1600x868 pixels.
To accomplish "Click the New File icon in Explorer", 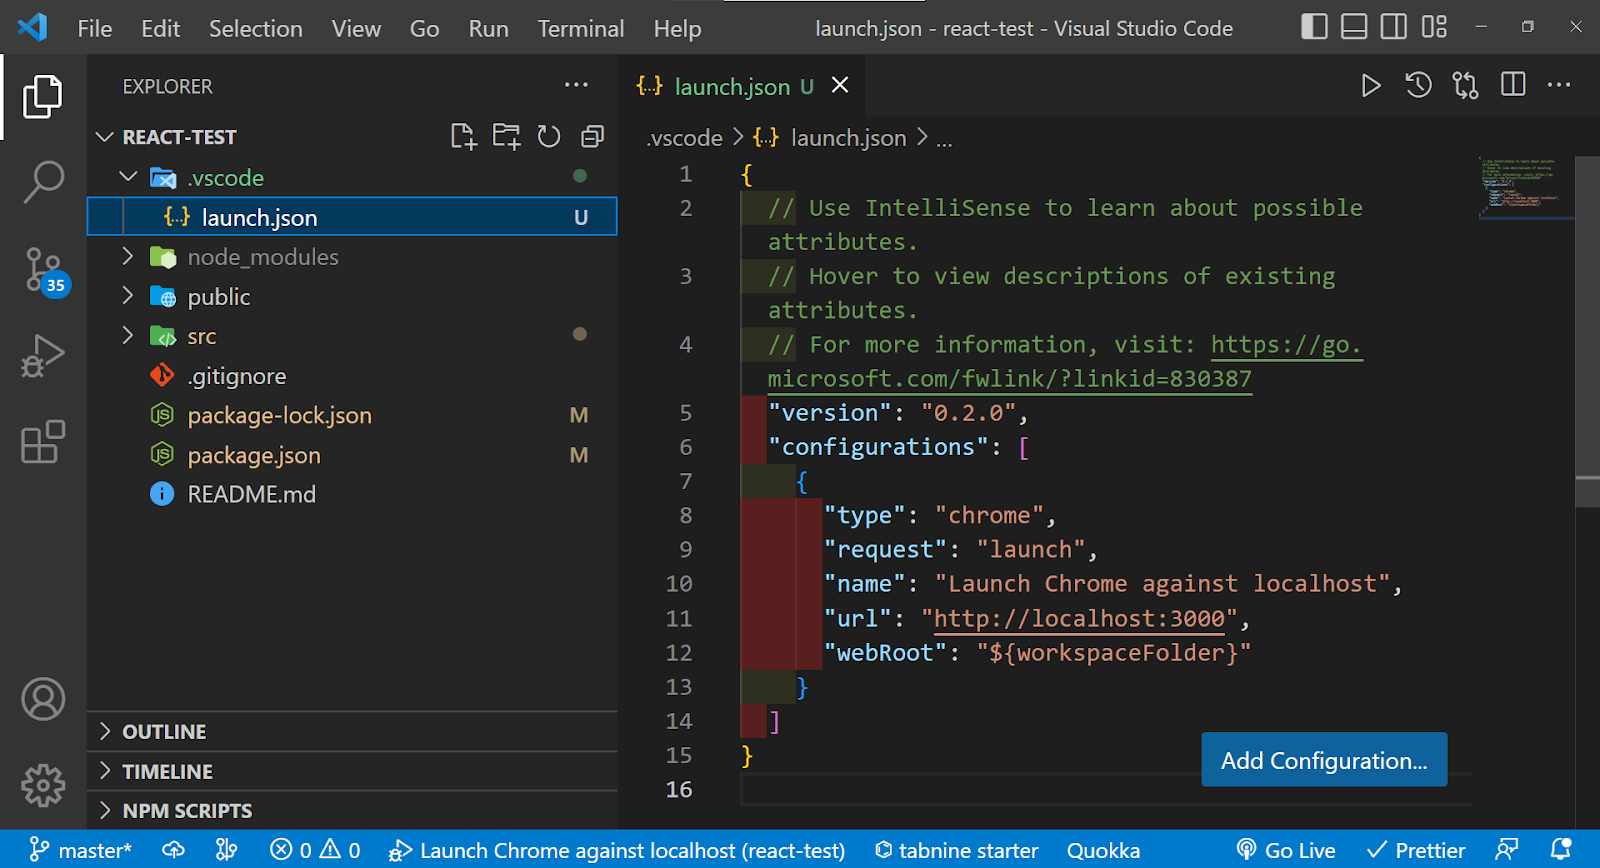I will click(463, 137).
